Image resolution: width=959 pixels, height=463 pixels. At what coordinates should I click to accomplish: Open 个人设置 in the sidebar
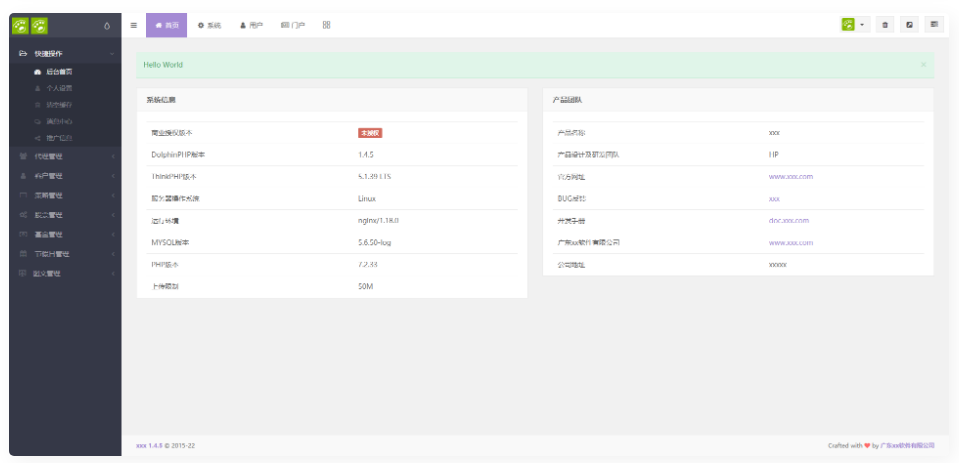(58, 88)
